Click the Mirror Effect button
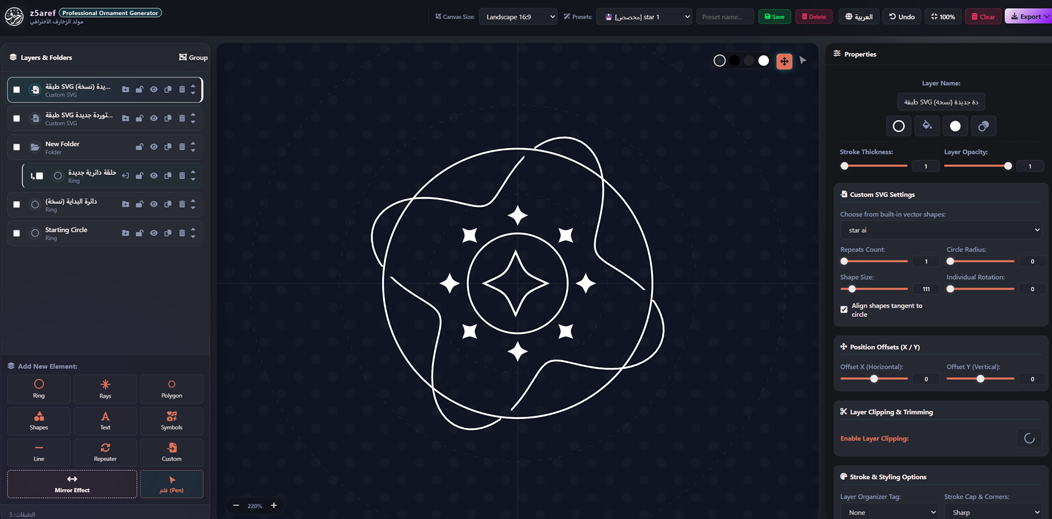This screenshot has width=1052, height=519. [x=72, y=483]
